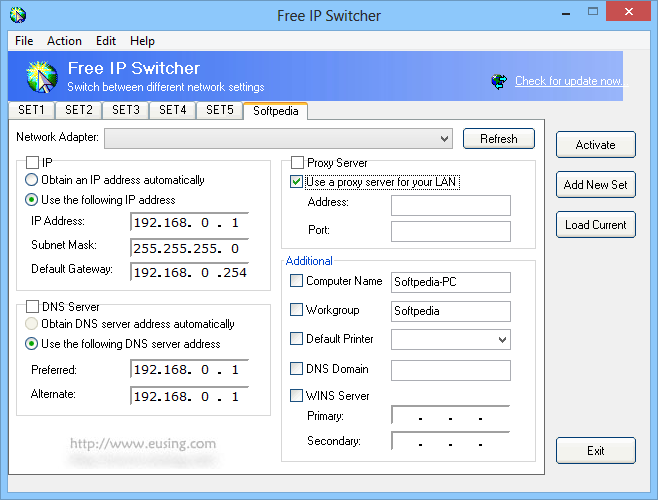Check the Computer Name checkbox
This screenshot has height=500, width=658.
pos(296,280)
